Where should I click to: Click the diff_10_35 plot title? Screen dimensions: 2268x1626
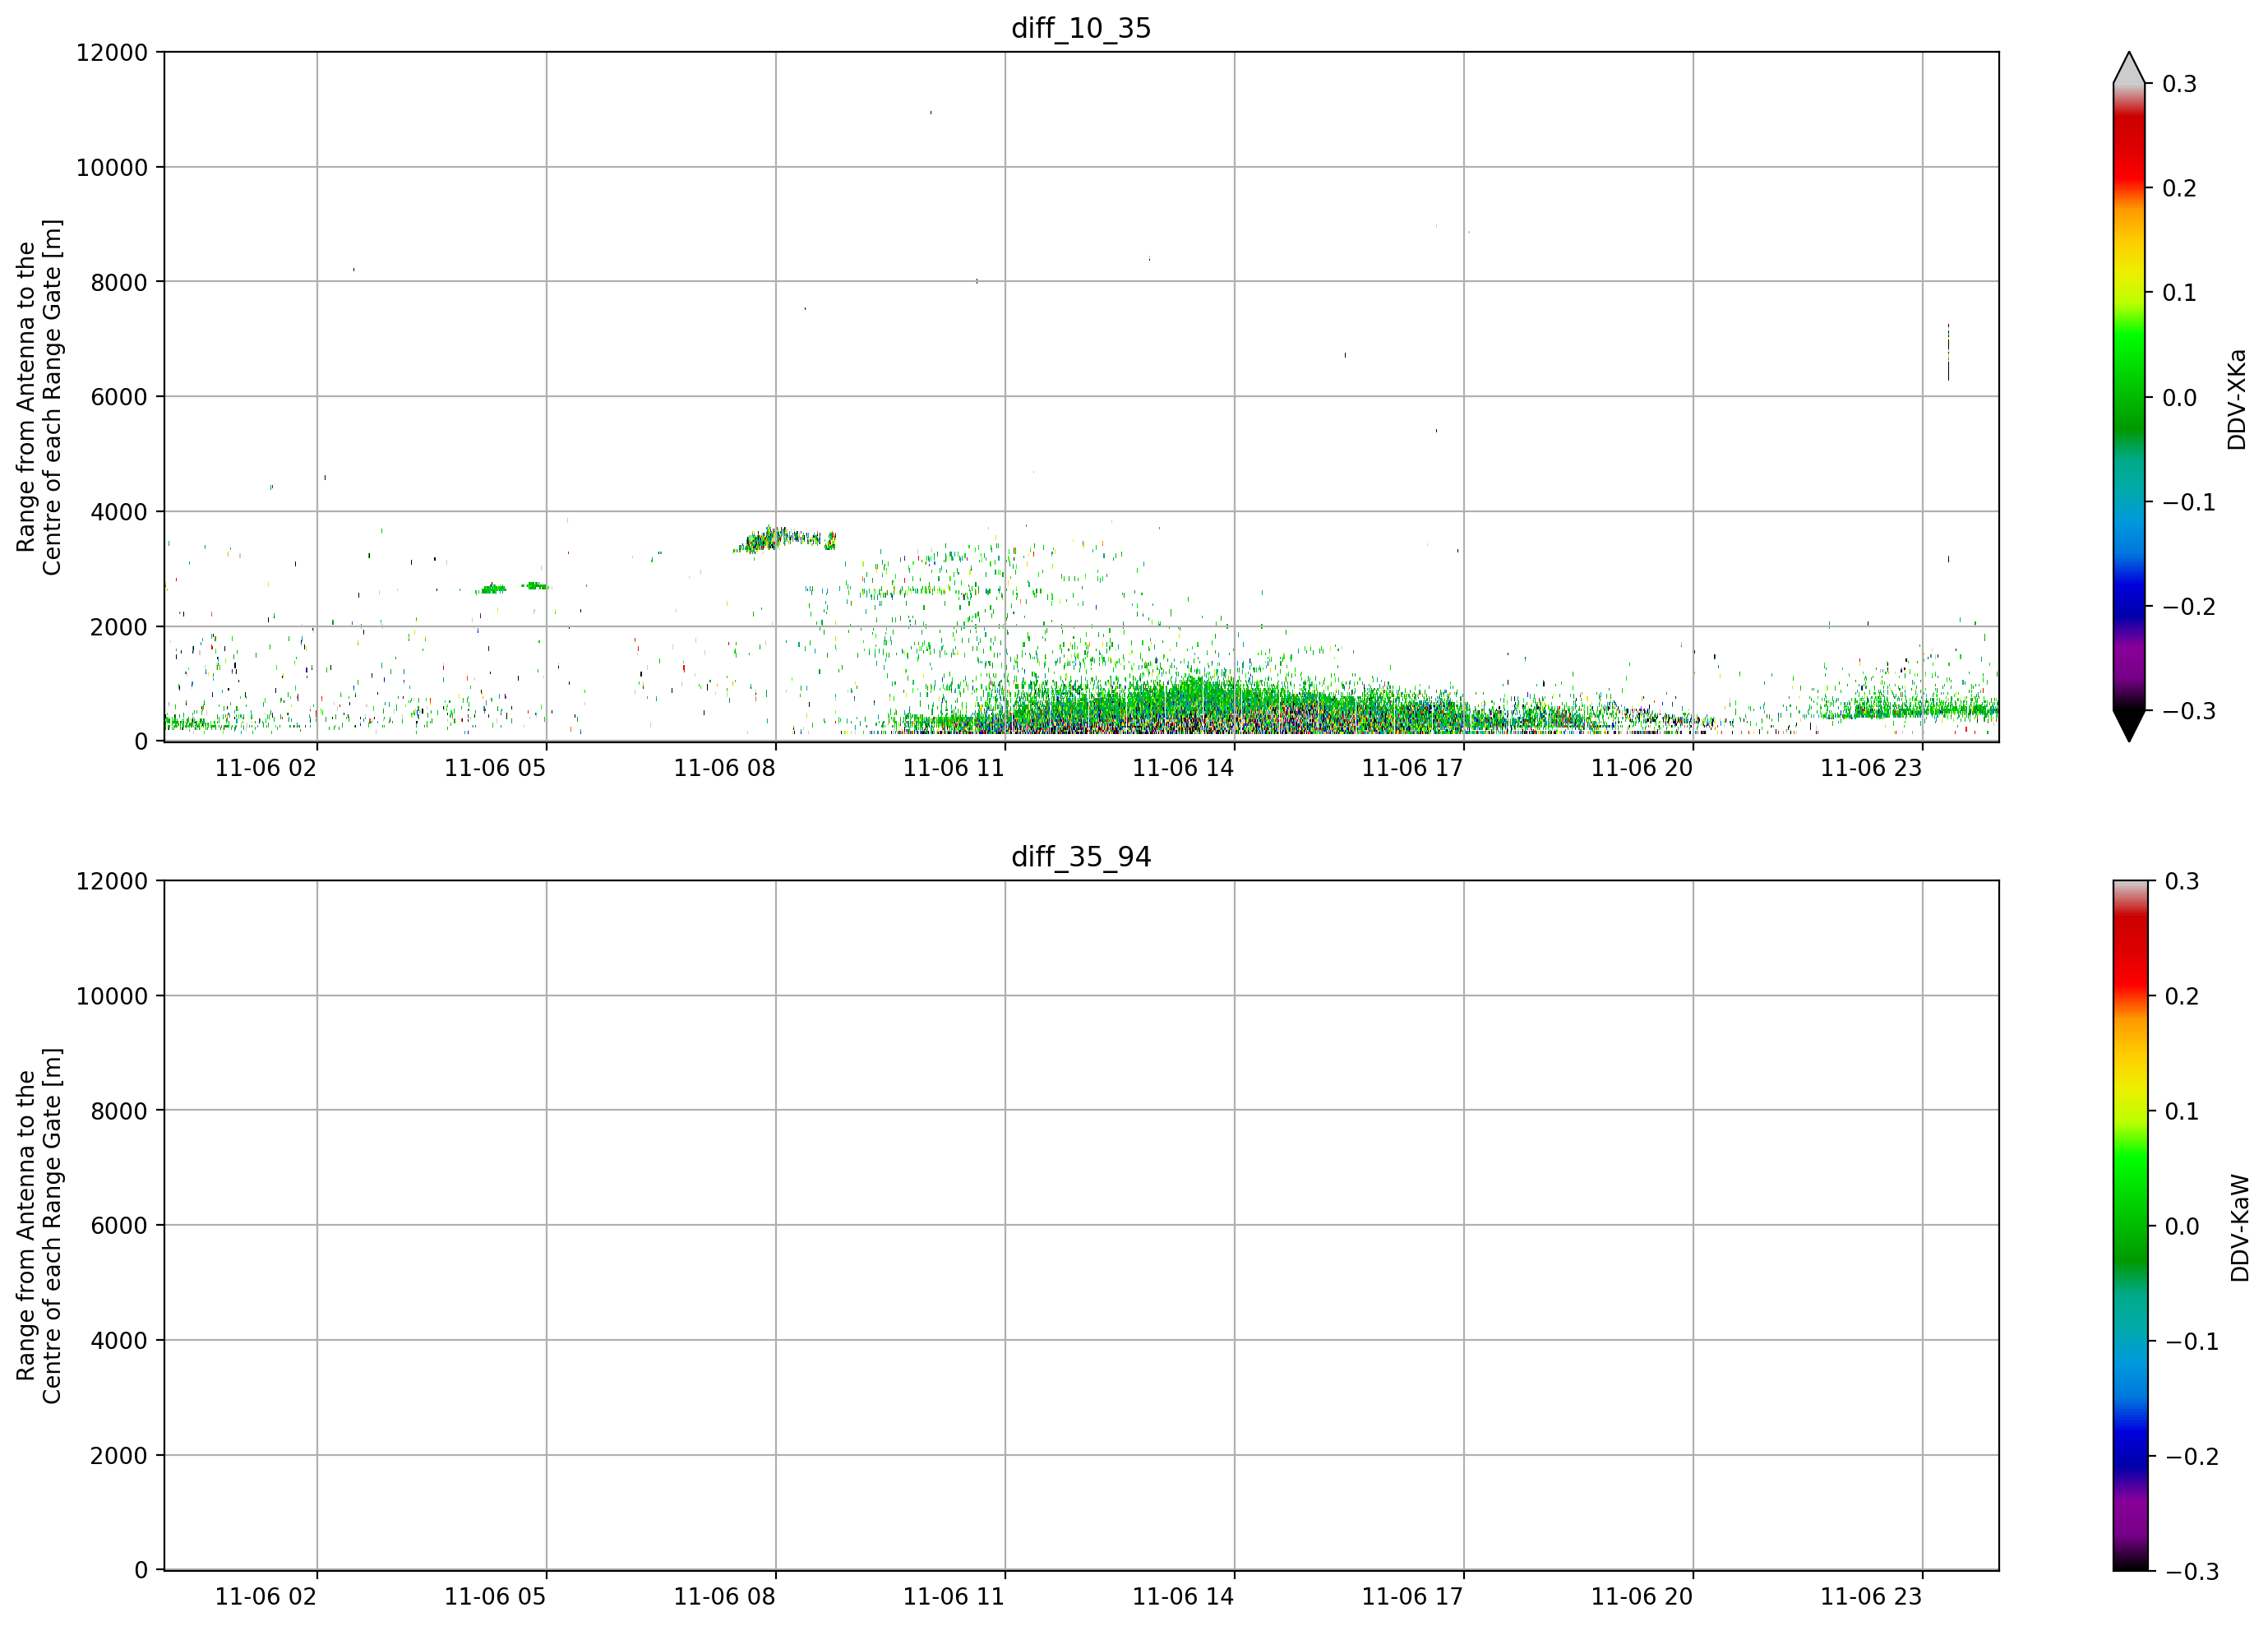1081,28
